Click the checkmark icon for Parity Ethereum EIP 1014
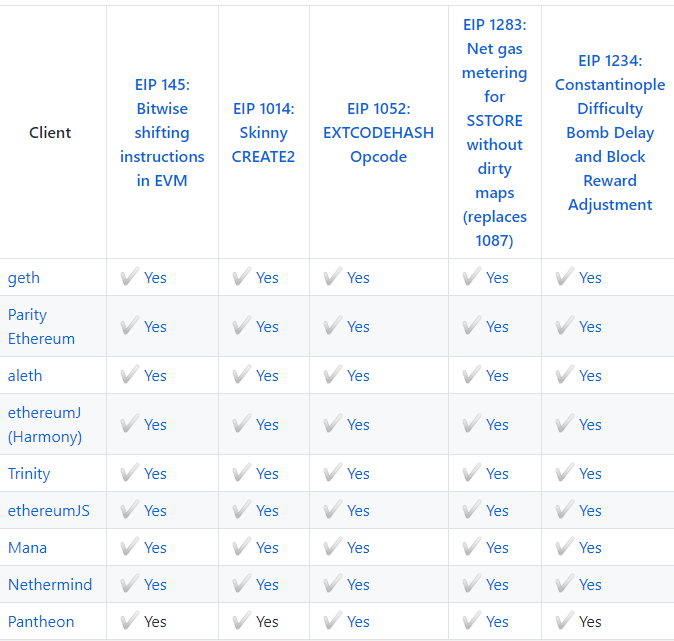The height and width of the screenshot is (641, 674). (241, 326)
